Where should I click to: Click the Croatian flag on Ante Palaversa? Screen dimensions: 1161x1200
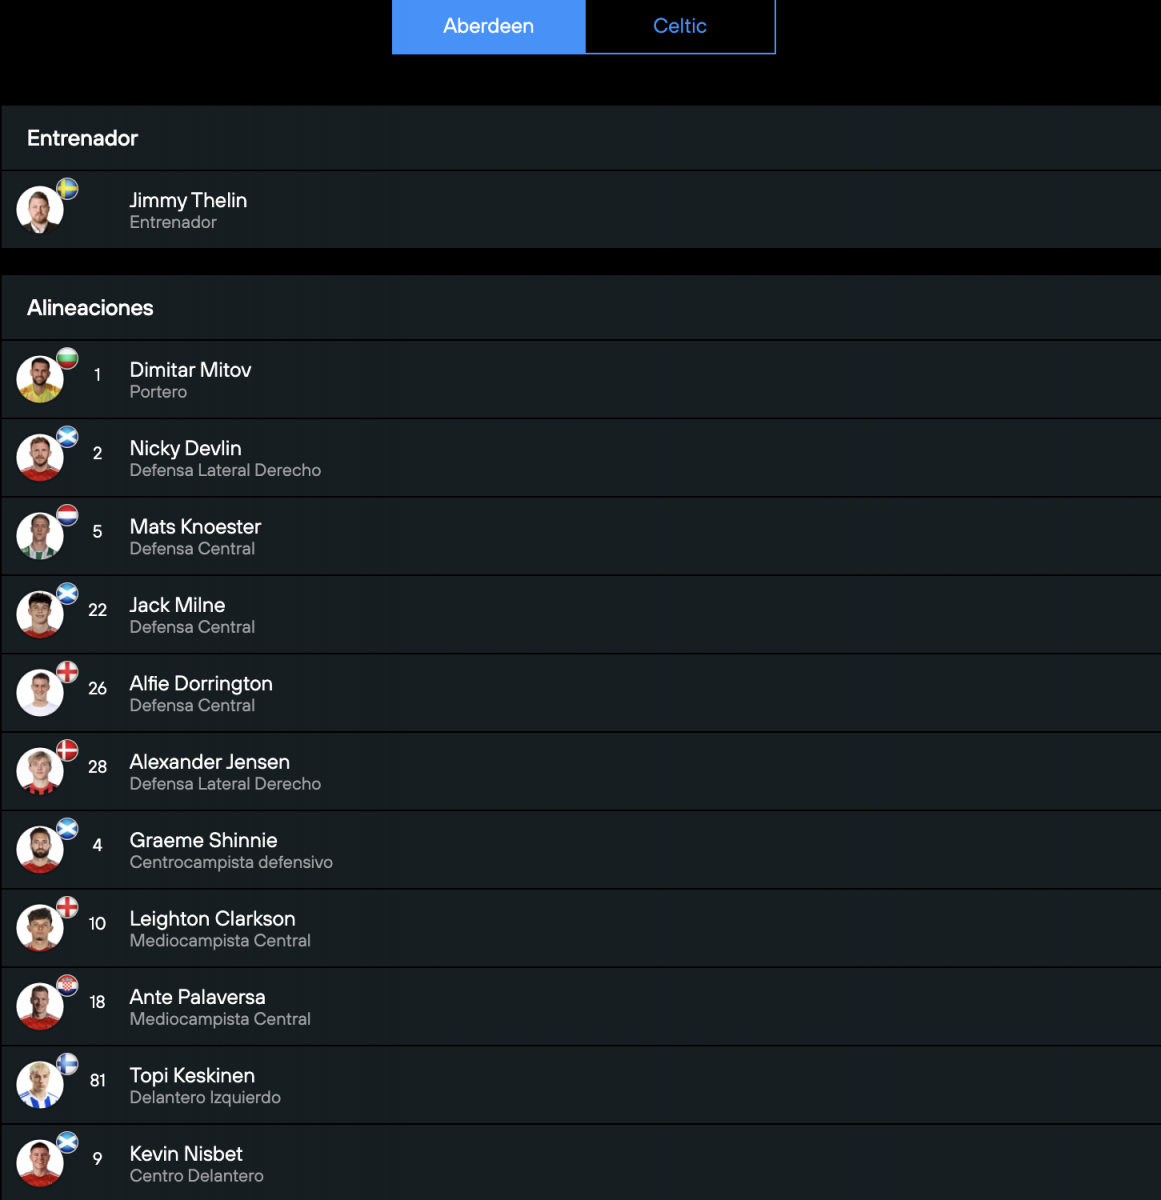click(x=67, y=986)
